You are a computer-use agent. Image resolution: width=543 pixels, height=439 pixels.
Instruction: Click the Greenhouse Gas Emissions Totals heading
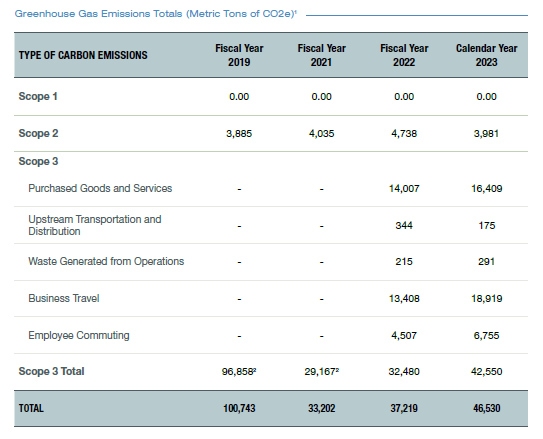155,14
